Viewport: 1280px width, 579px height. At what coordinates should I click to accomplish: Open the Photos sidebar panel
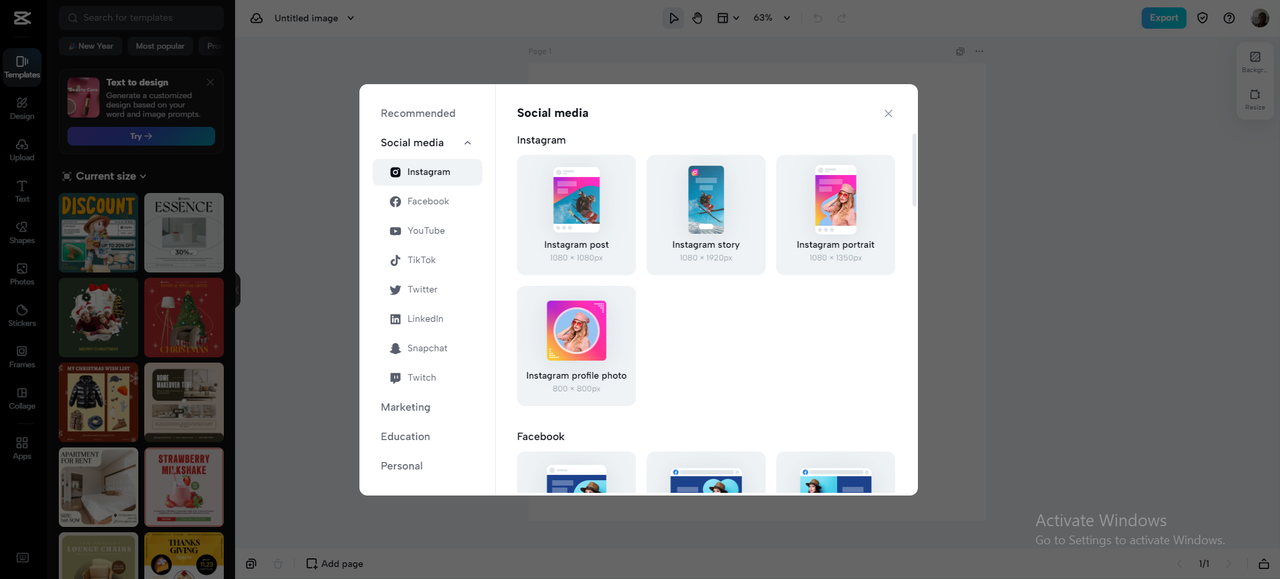point(22,274)
